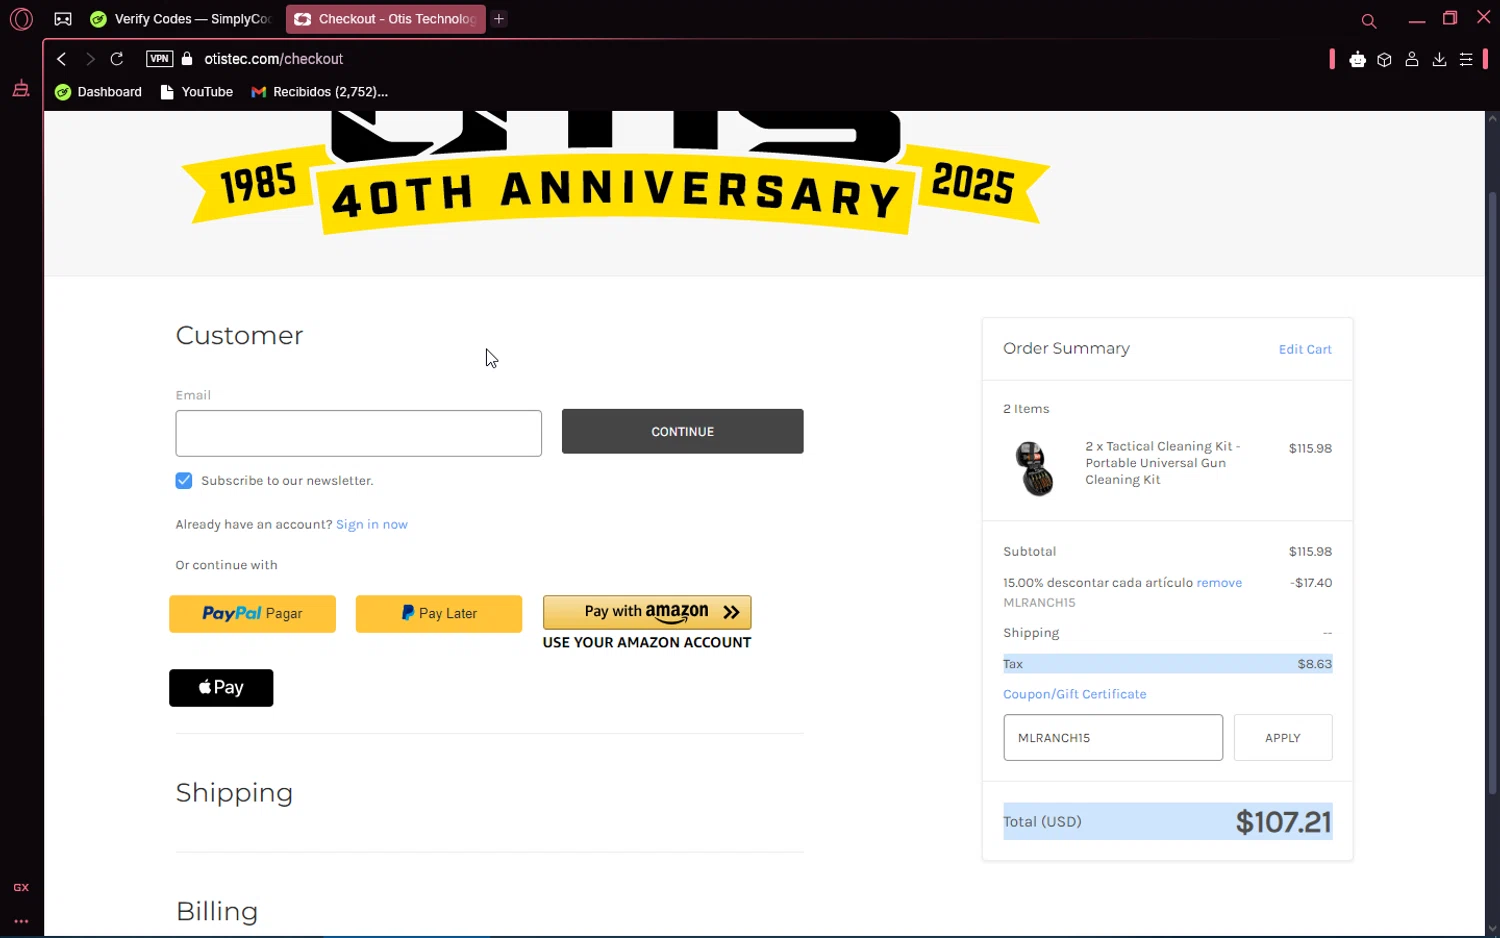Switch to the Verify Codes — SimplyCodes tab
The height and width of the screenshot is (938, 1500).
pos(181,19)
